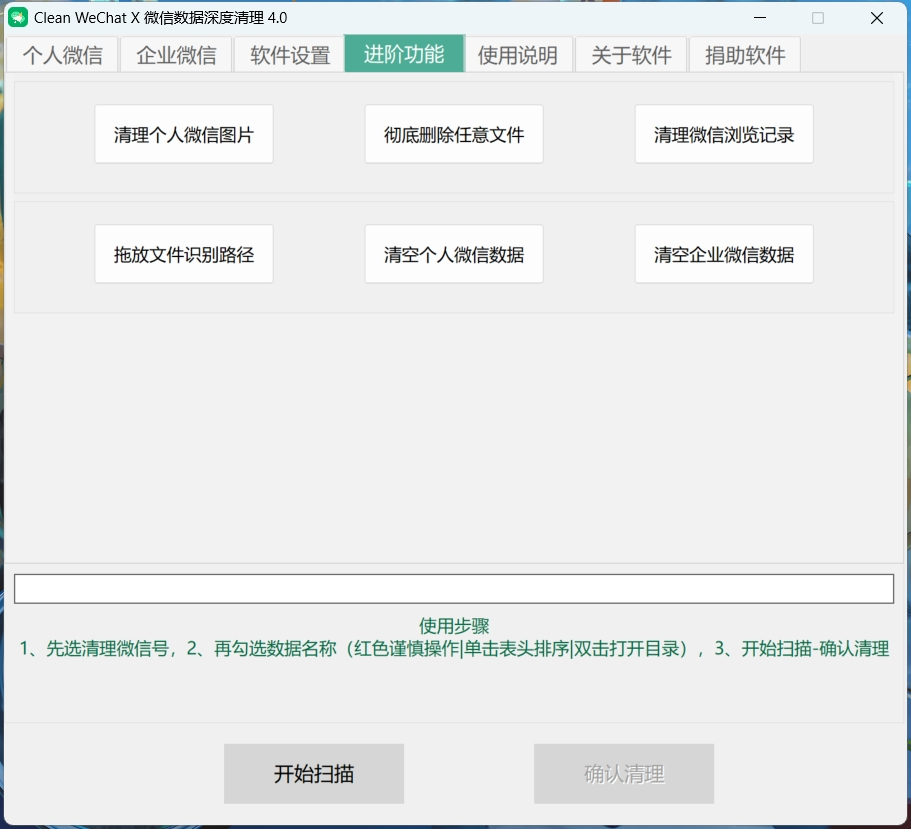The height and width of the screenshot is (829, 911).
Task: Start scanning with 开始扫描
Action: pos(314,774)
